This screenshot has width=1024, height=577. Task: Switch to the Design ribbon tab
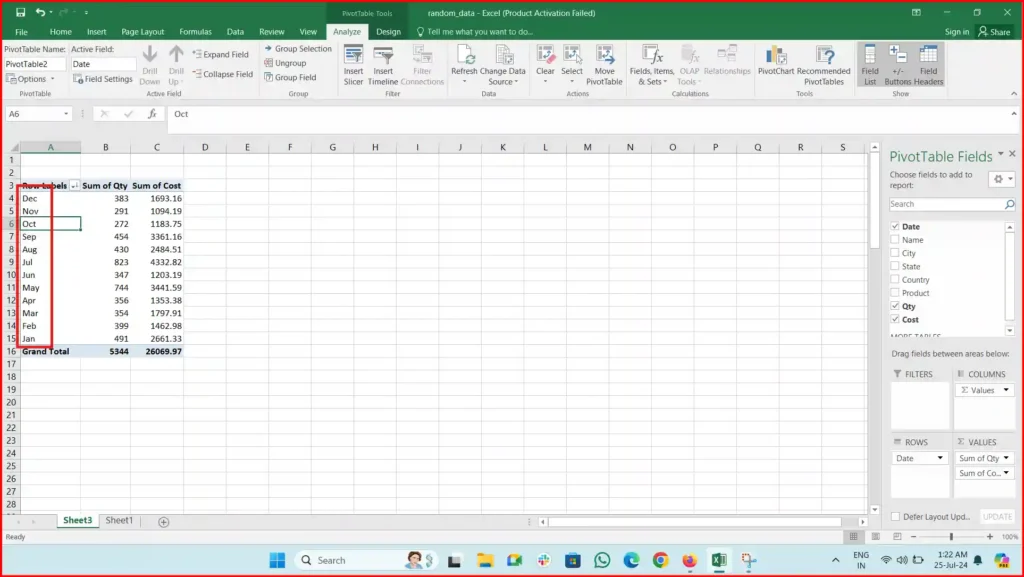(x=389, y=31)
